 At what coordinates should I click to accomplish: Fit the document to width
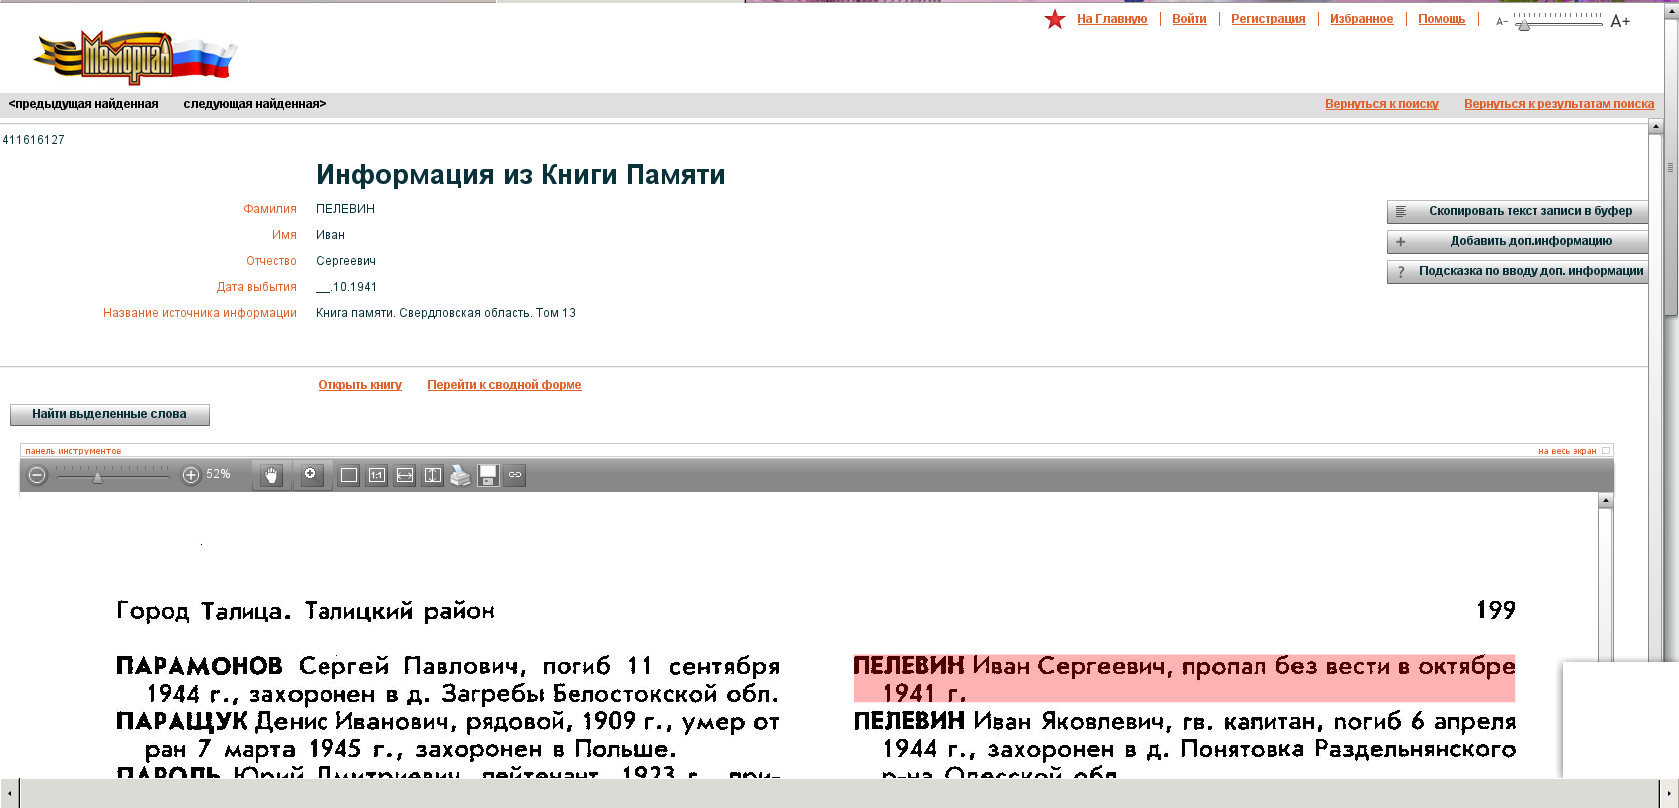tap(405, 475)
